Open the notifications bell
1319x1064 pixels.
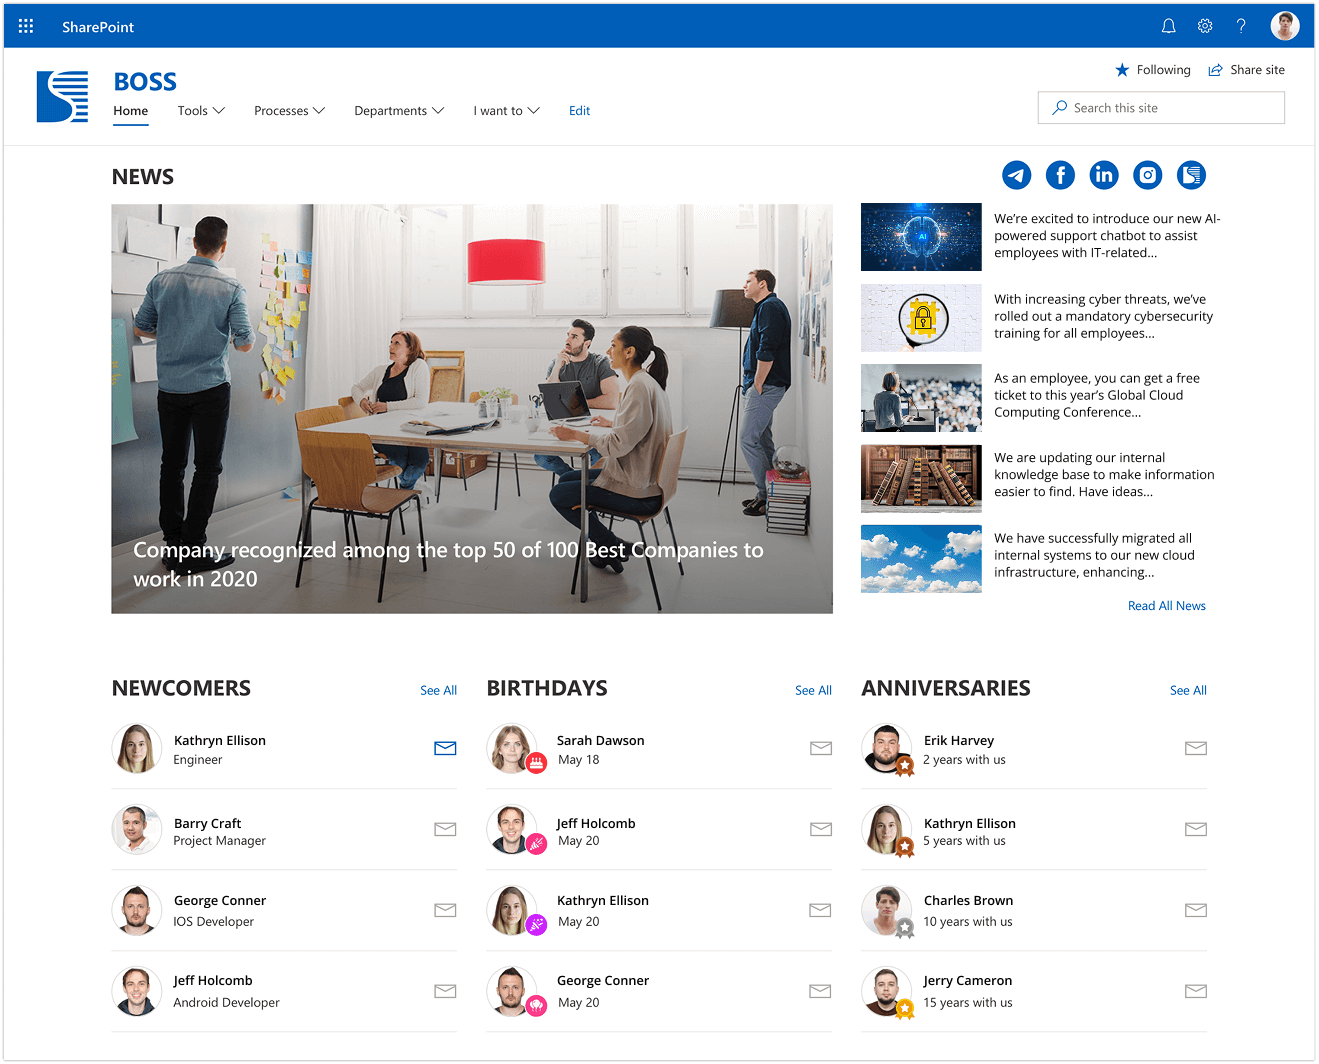point(1168,26)
